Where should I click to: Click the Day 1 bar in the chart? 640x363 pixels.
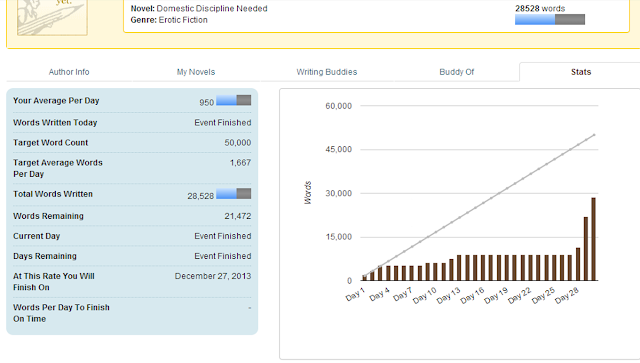coord(364,278)
